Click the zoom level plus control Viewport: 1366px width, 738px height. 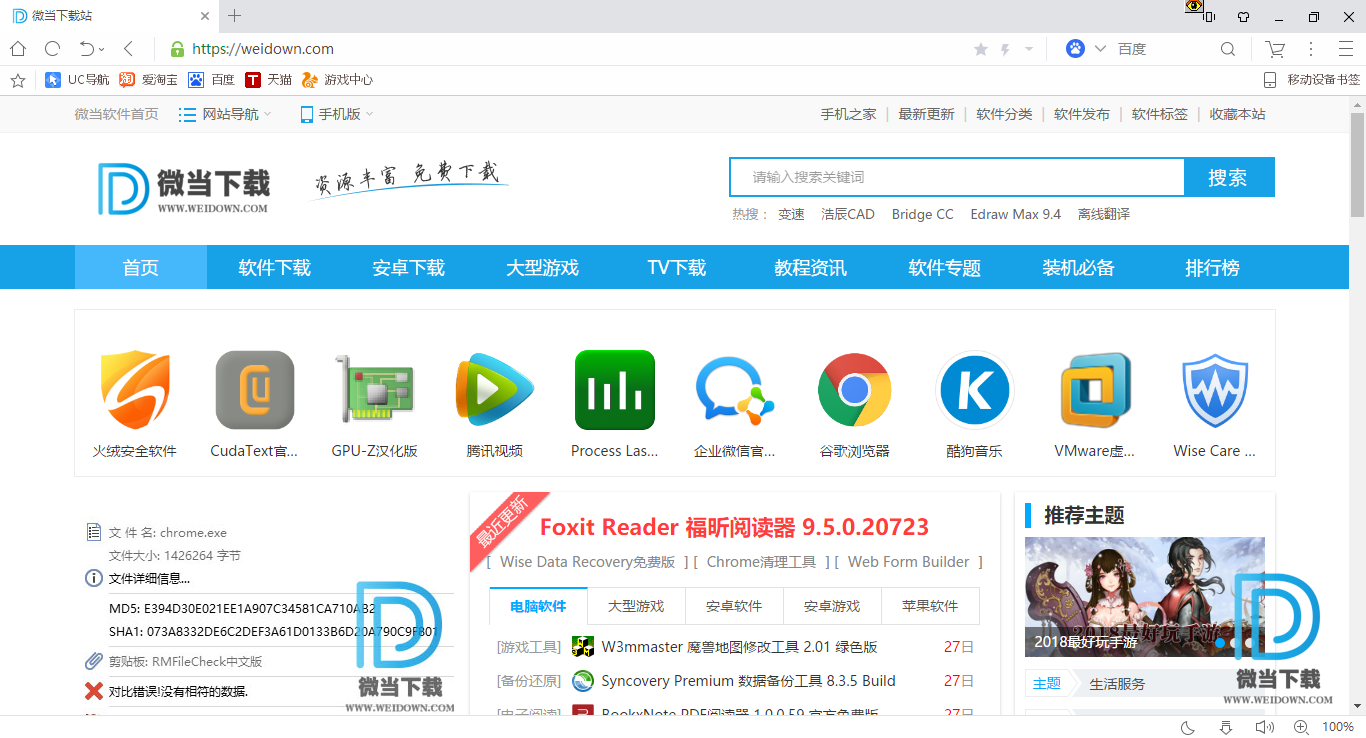(1301, 727)
